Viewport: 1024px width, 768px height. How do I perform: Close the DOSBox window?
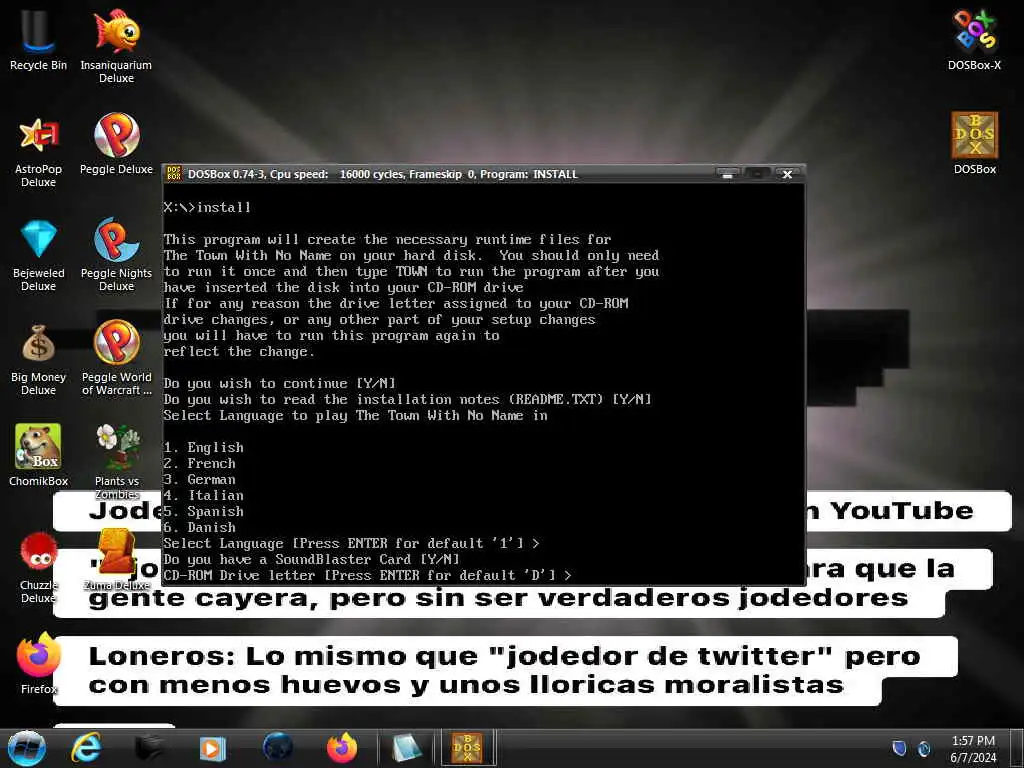[x=788, y=174]
